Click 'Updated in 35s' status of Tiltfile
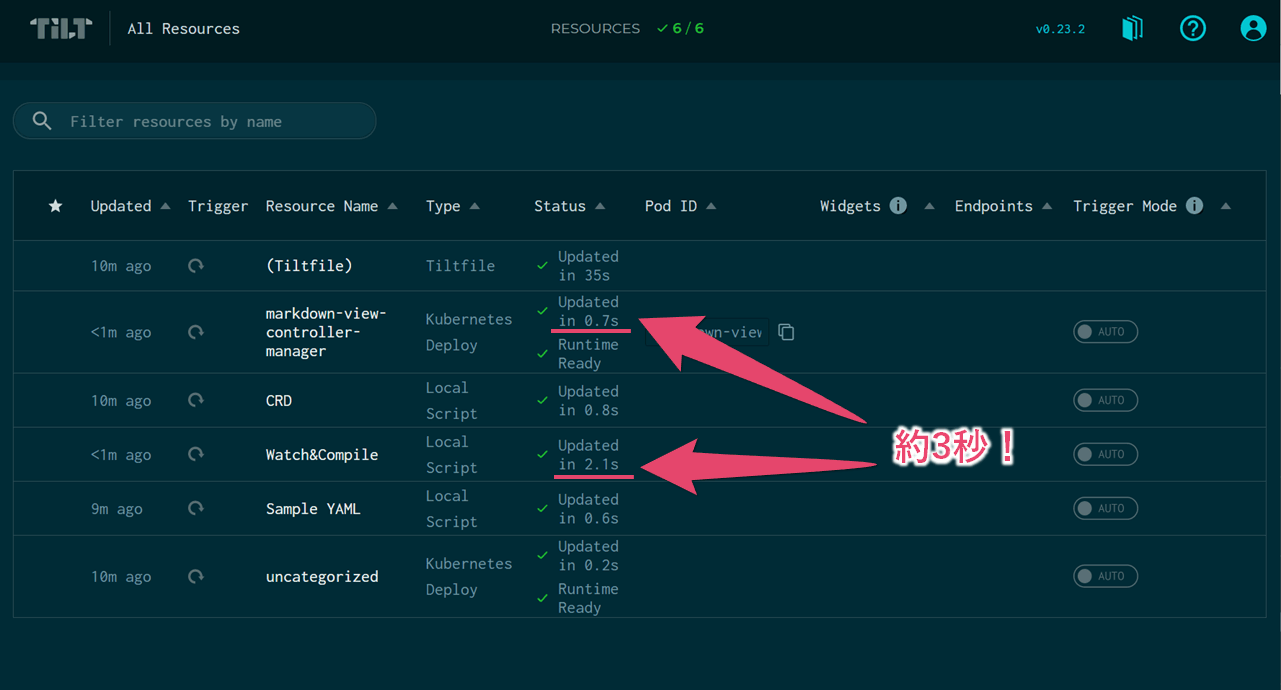The width and height of the screenshot is (1281, 690). point(588,266)
